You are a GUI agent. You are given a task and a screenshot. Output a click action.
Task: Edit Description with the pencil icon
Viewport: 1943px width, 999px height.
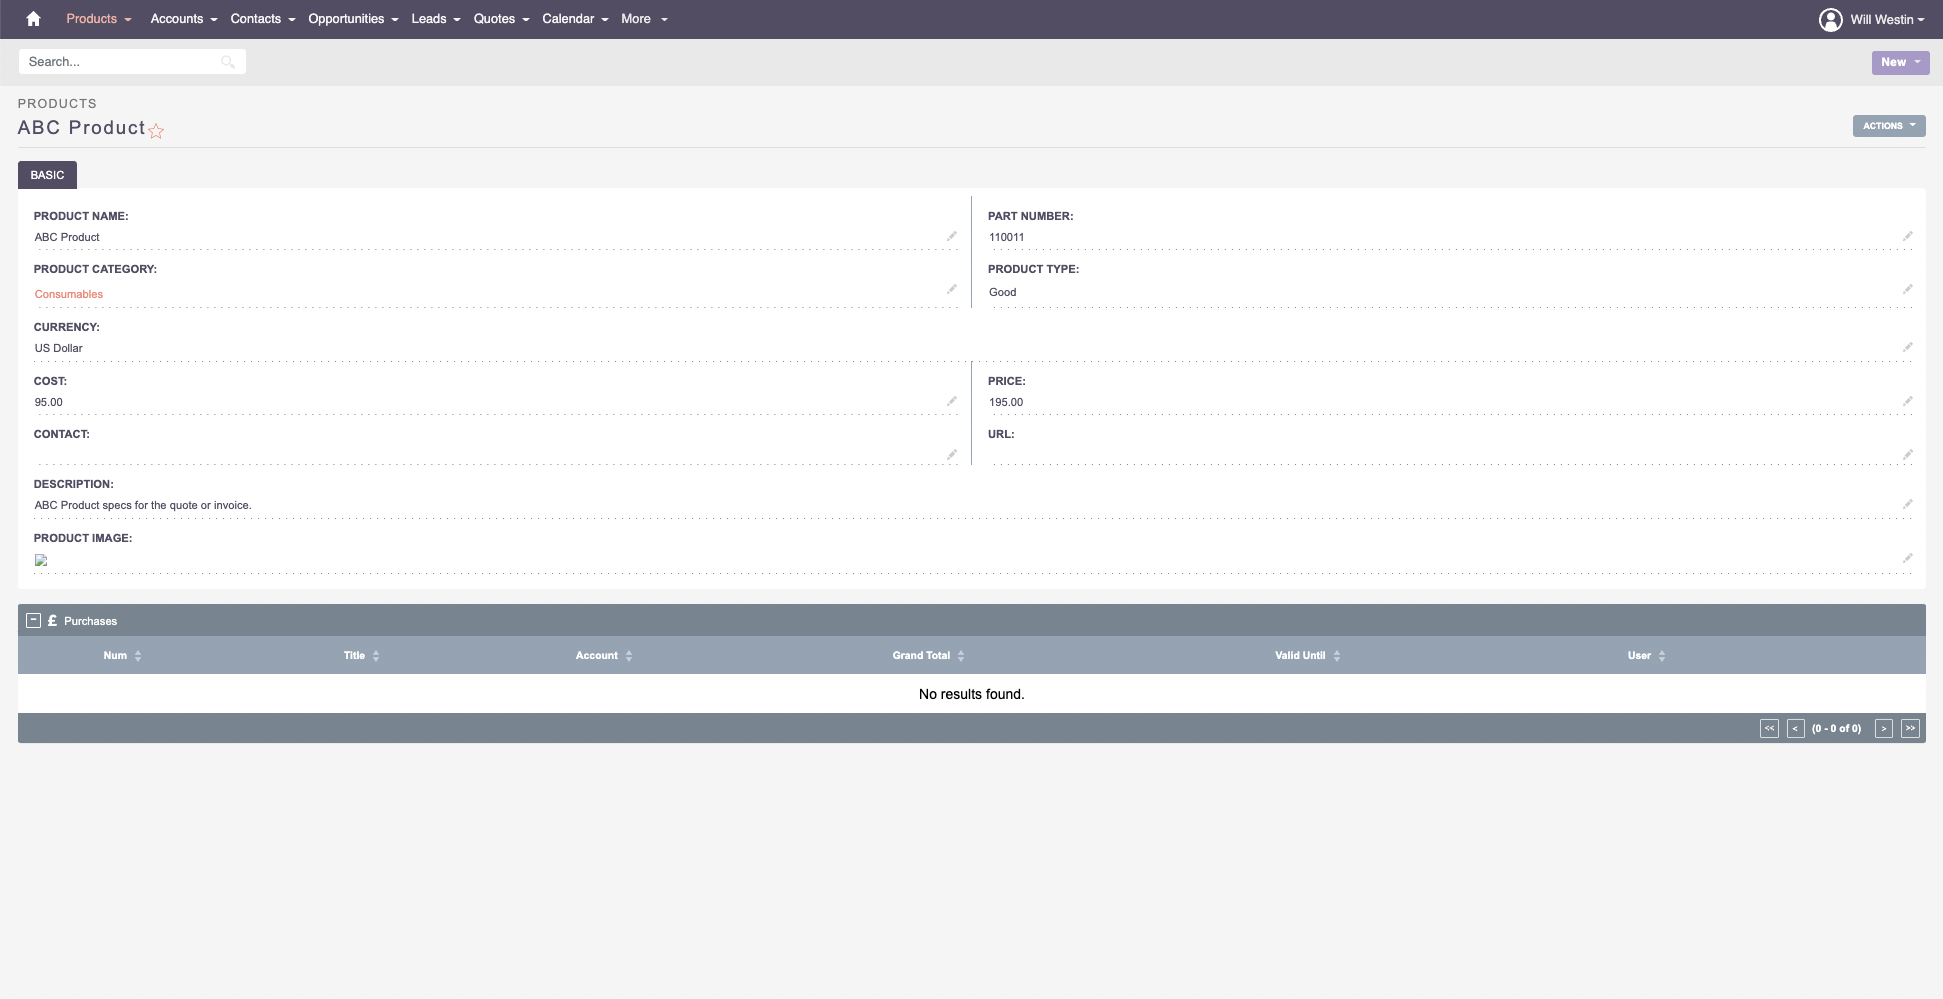1908,505
